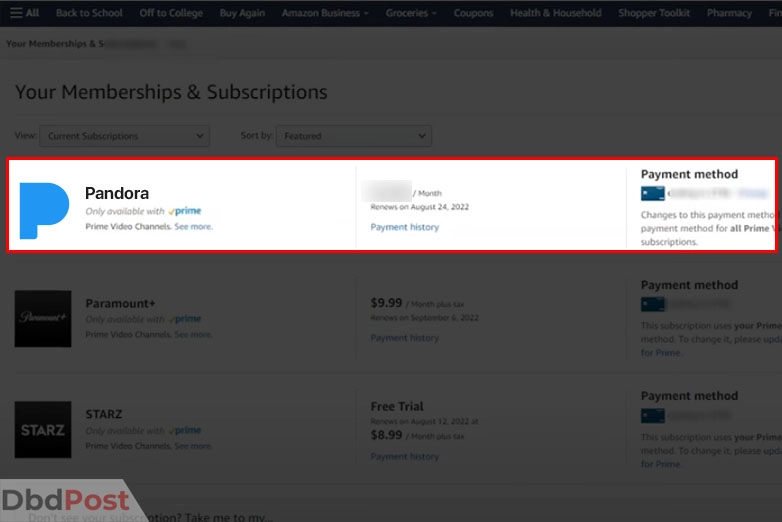The height and width of the screenshot is (522, 782).
Task: Select the Pandora subscription title
Action: tap(117, 193)
